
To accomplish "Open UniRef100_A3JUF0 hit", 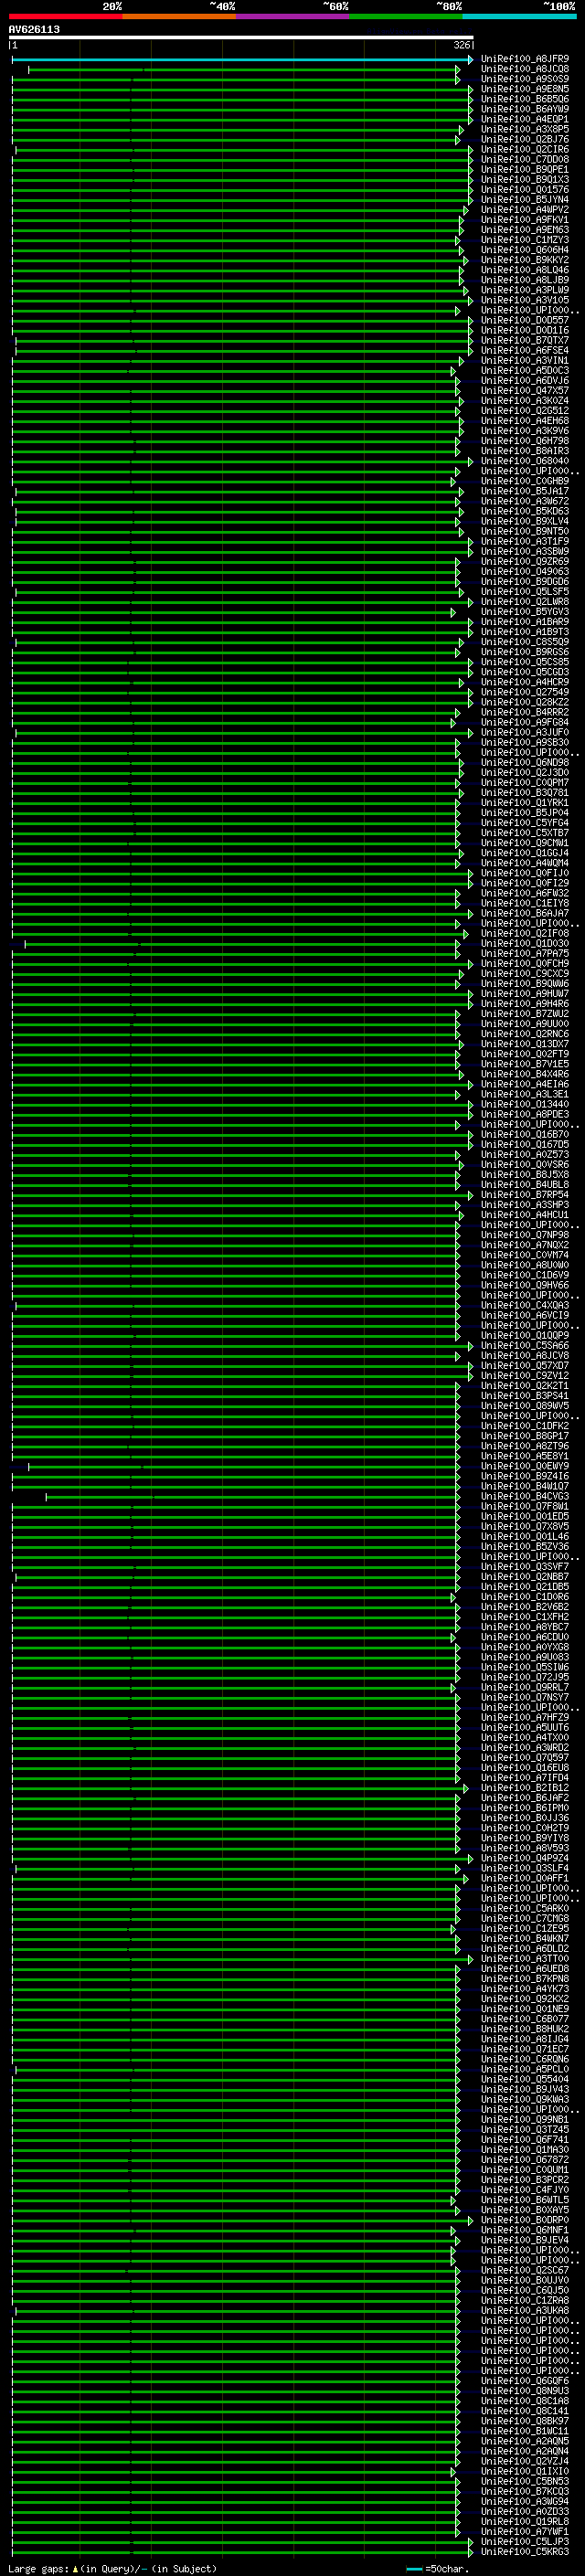I will [525, 732].
